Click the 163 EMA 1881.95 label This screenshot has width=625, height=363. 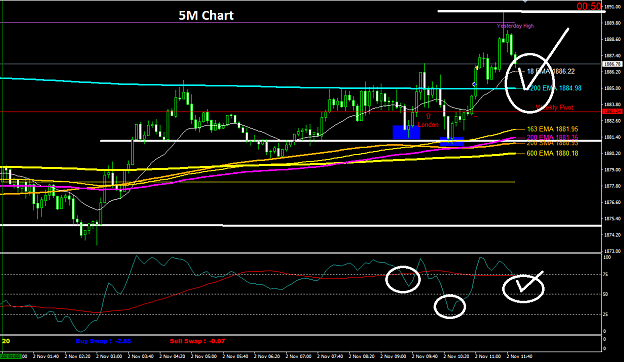tap(552, 129)
